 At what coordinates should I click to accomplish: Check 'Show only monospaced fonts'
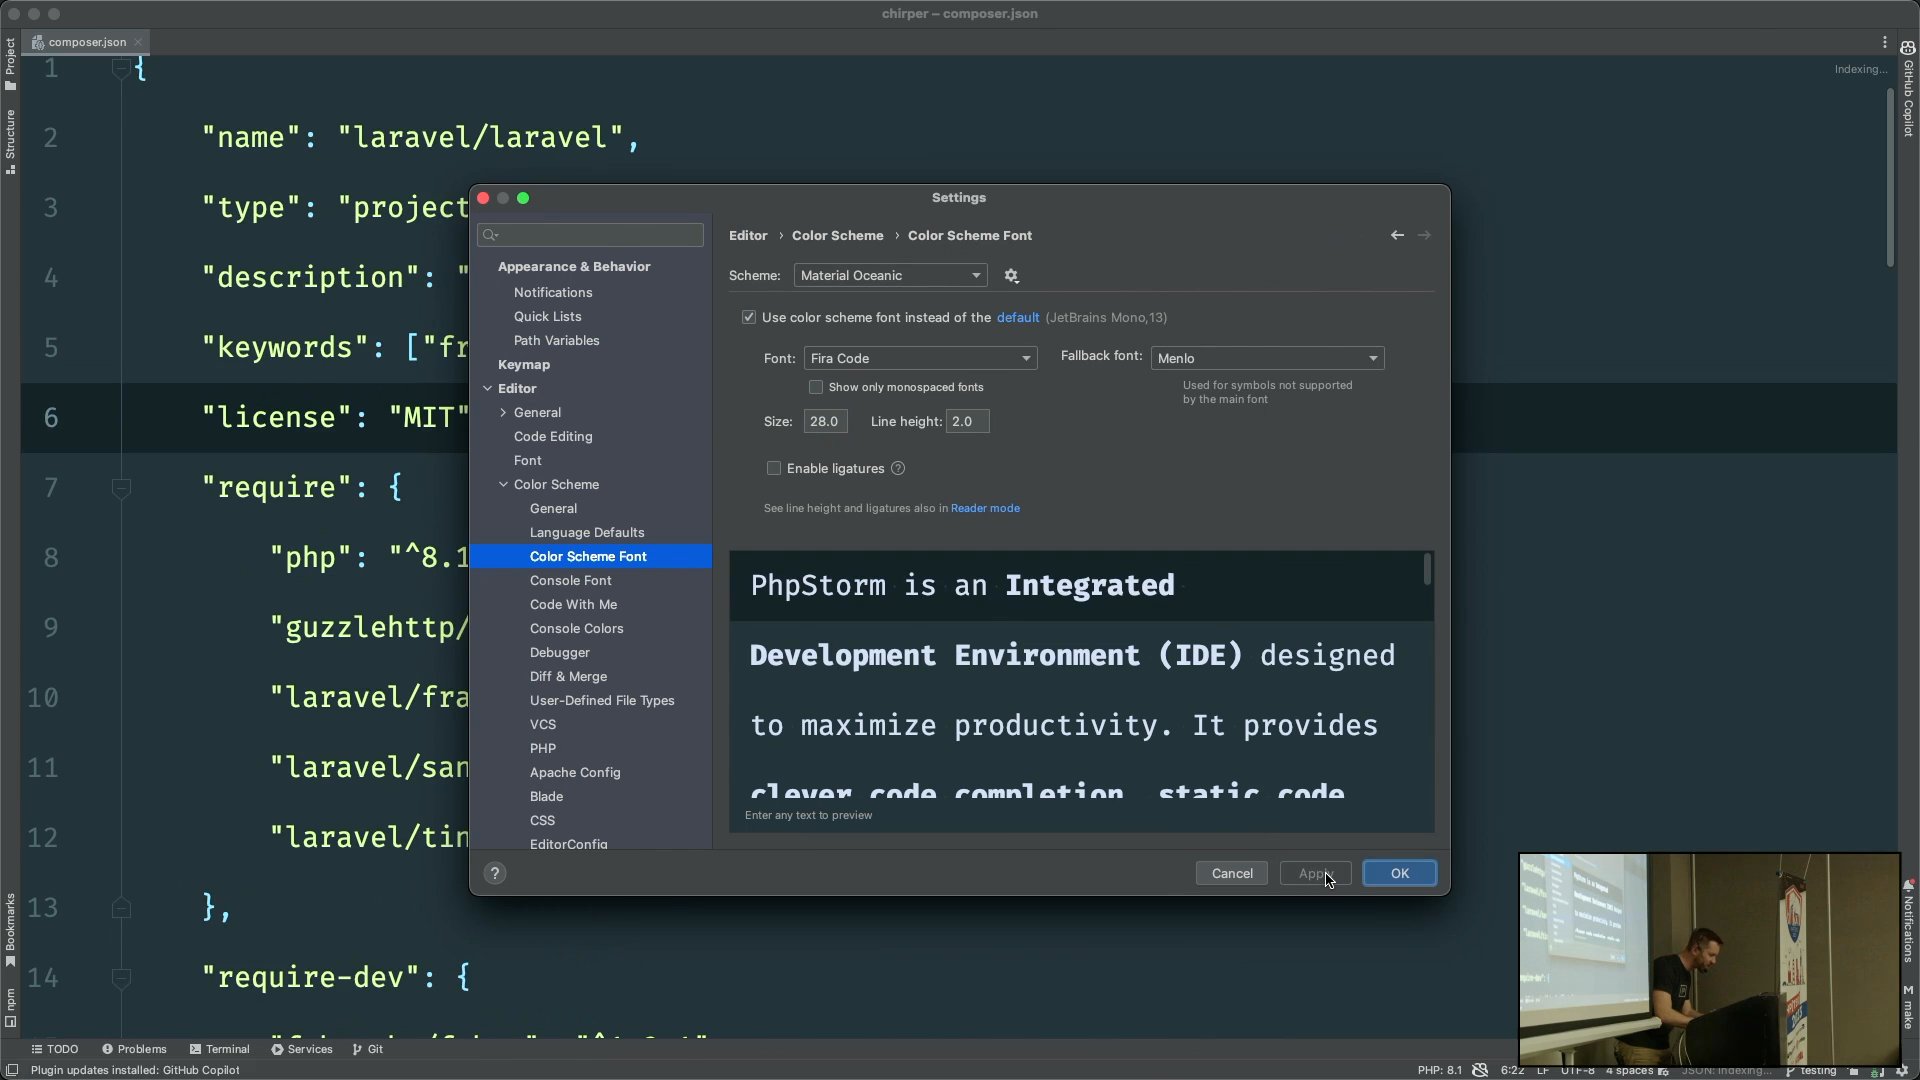point(816,387)
